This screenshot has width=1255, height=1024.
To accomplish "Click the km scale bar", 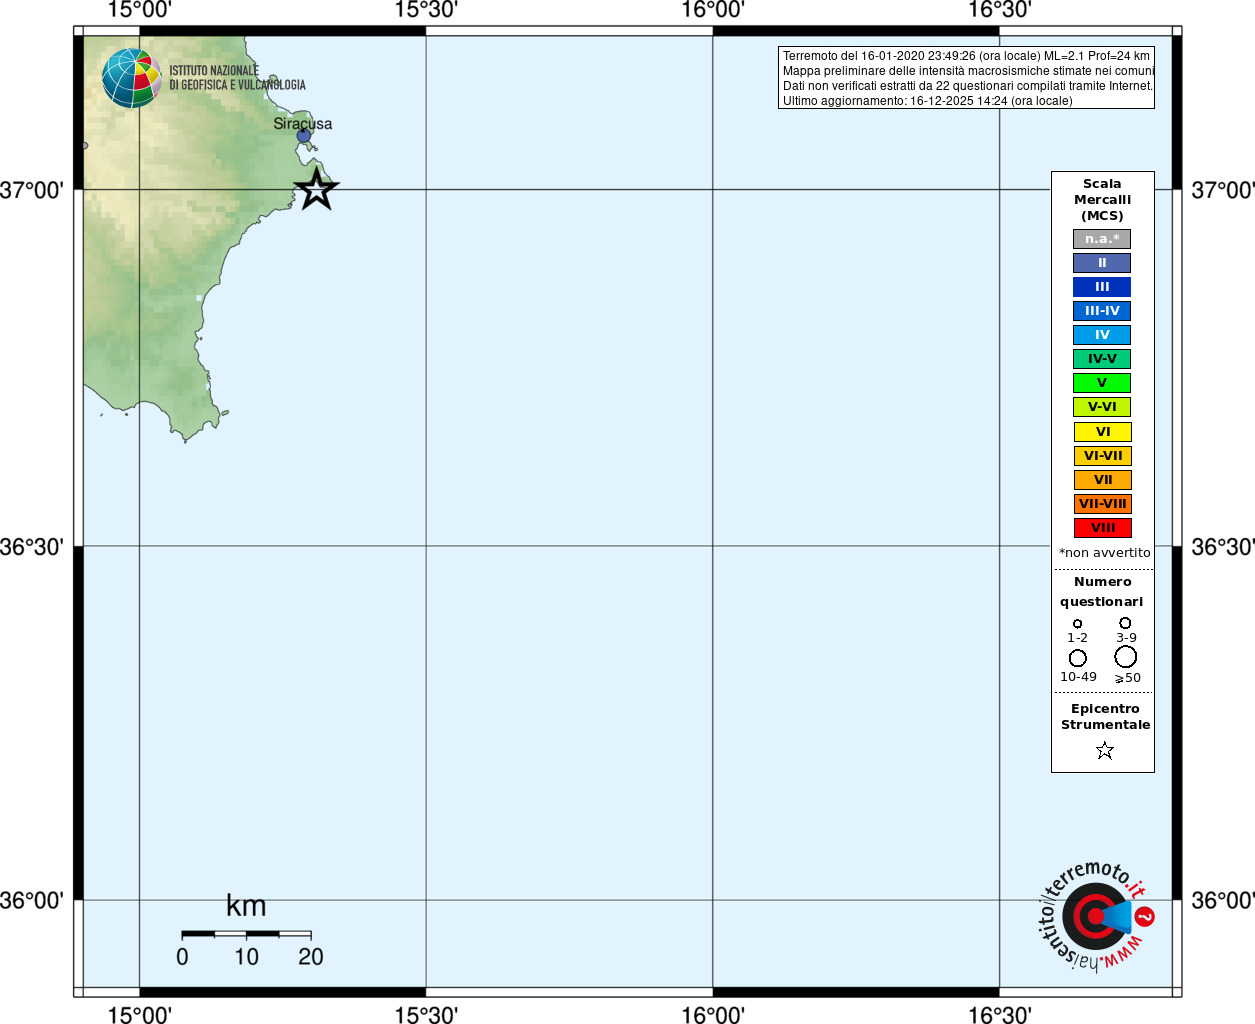I will (x=246, y=934).
